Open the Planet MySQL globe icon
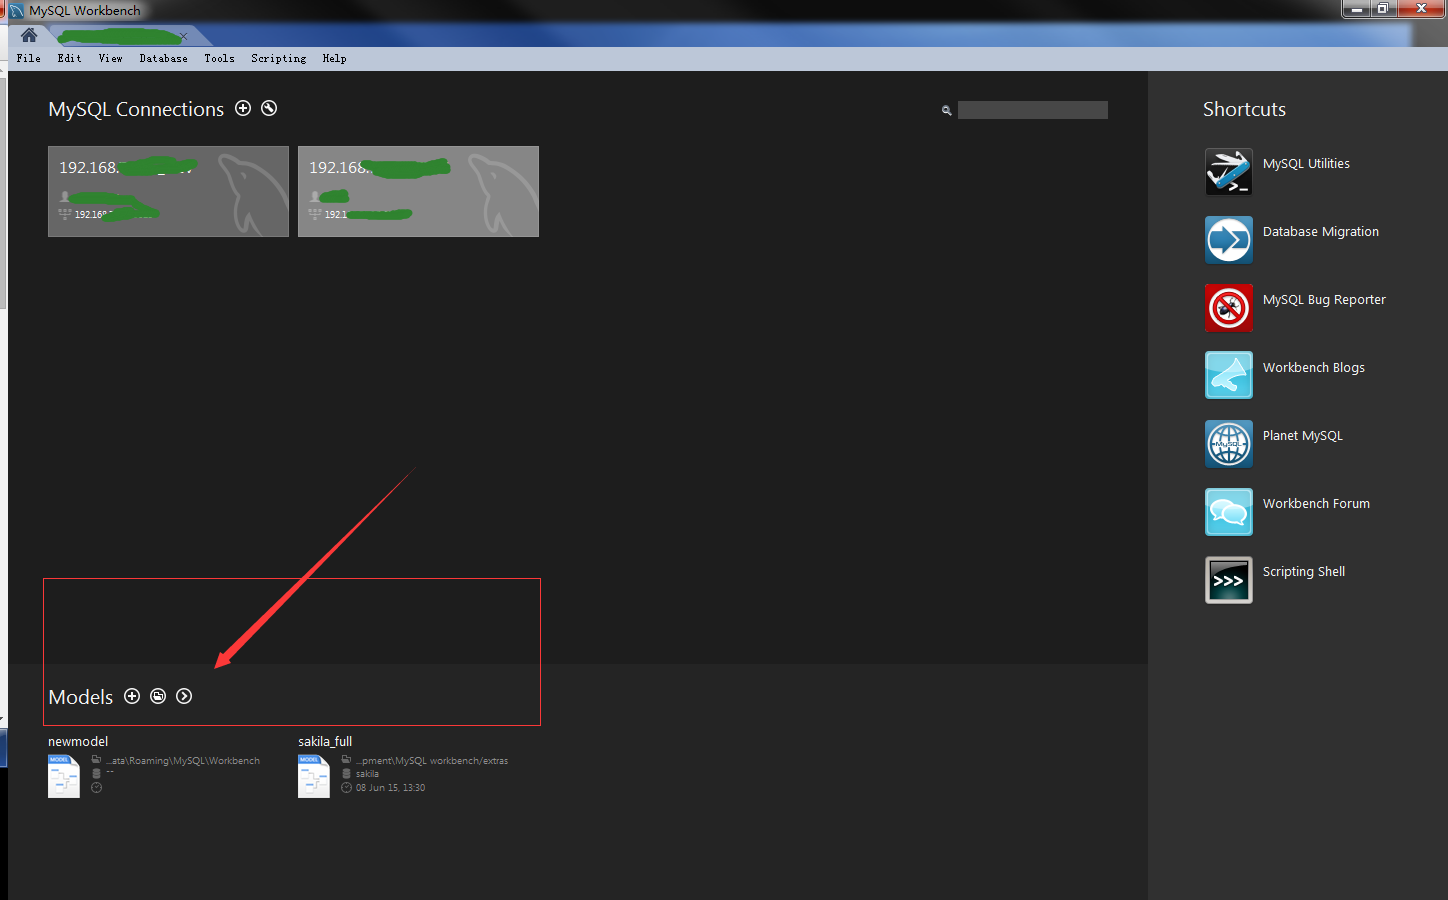The width and height of the screenshot is (1448, 900). pos(1229,444)
